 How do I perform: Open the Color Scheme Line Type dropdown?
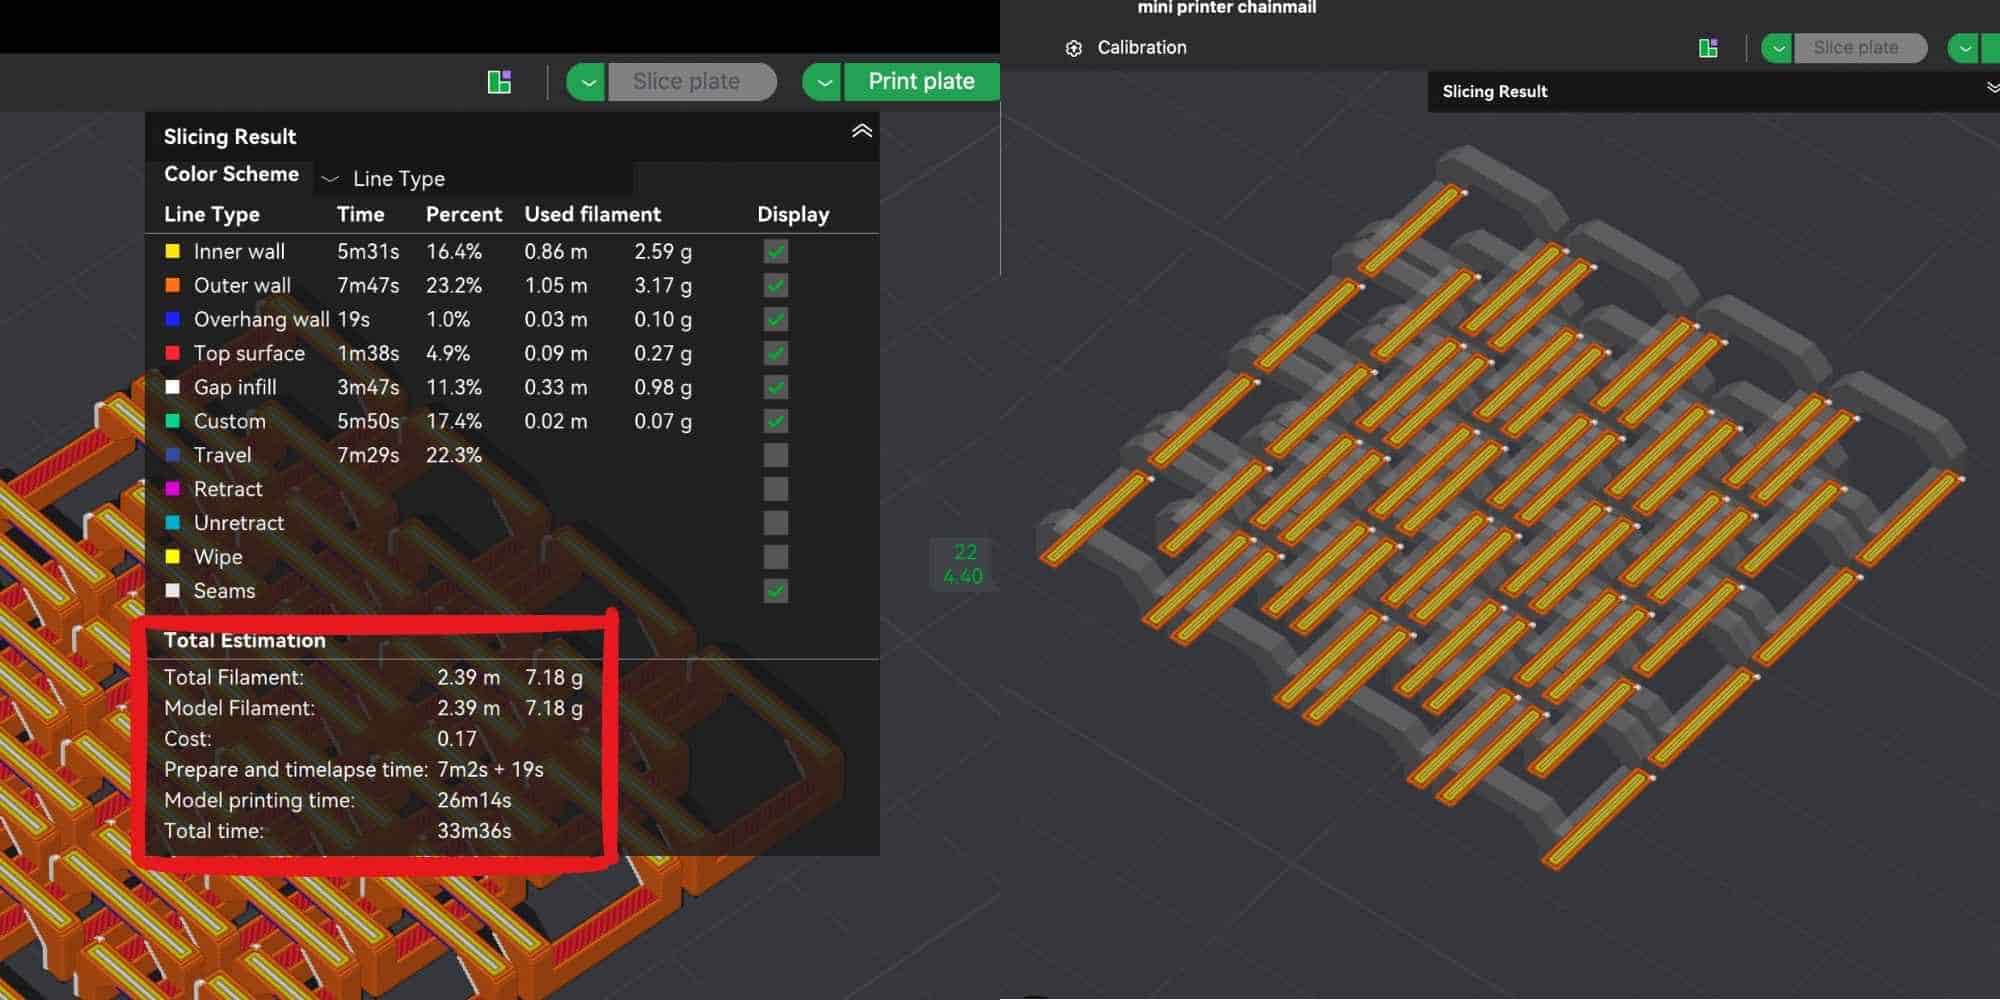click(x=474, y=179)
